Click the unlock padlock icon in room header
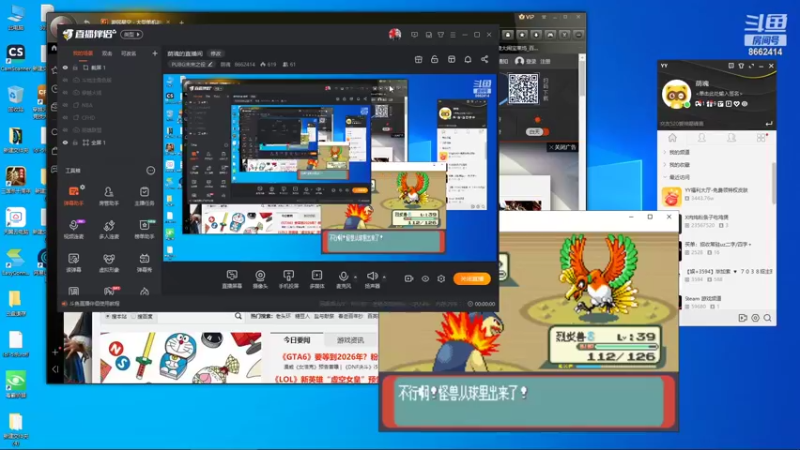 [x=435, y=59]
